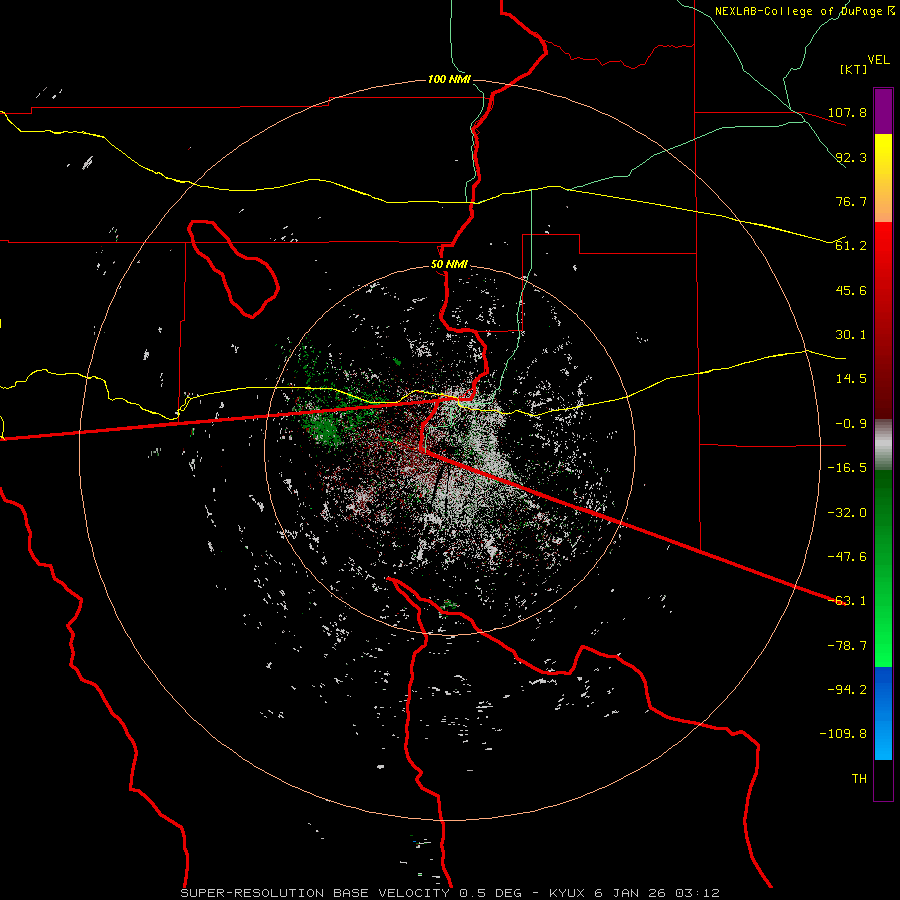Click the KYUX station identifier in caption
Screen dimensions: 900x900
click(x=567, y=893)
